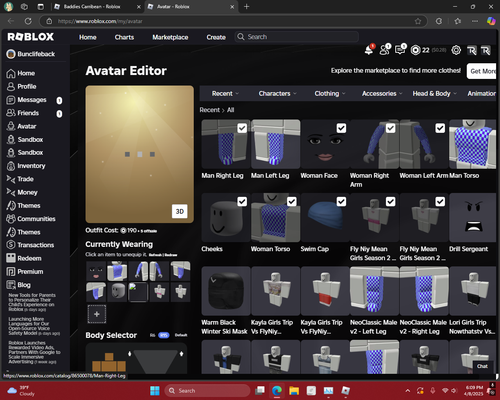
Task: Open the settings gear icon
Action: pyautogui.click(x=456, y=50)
